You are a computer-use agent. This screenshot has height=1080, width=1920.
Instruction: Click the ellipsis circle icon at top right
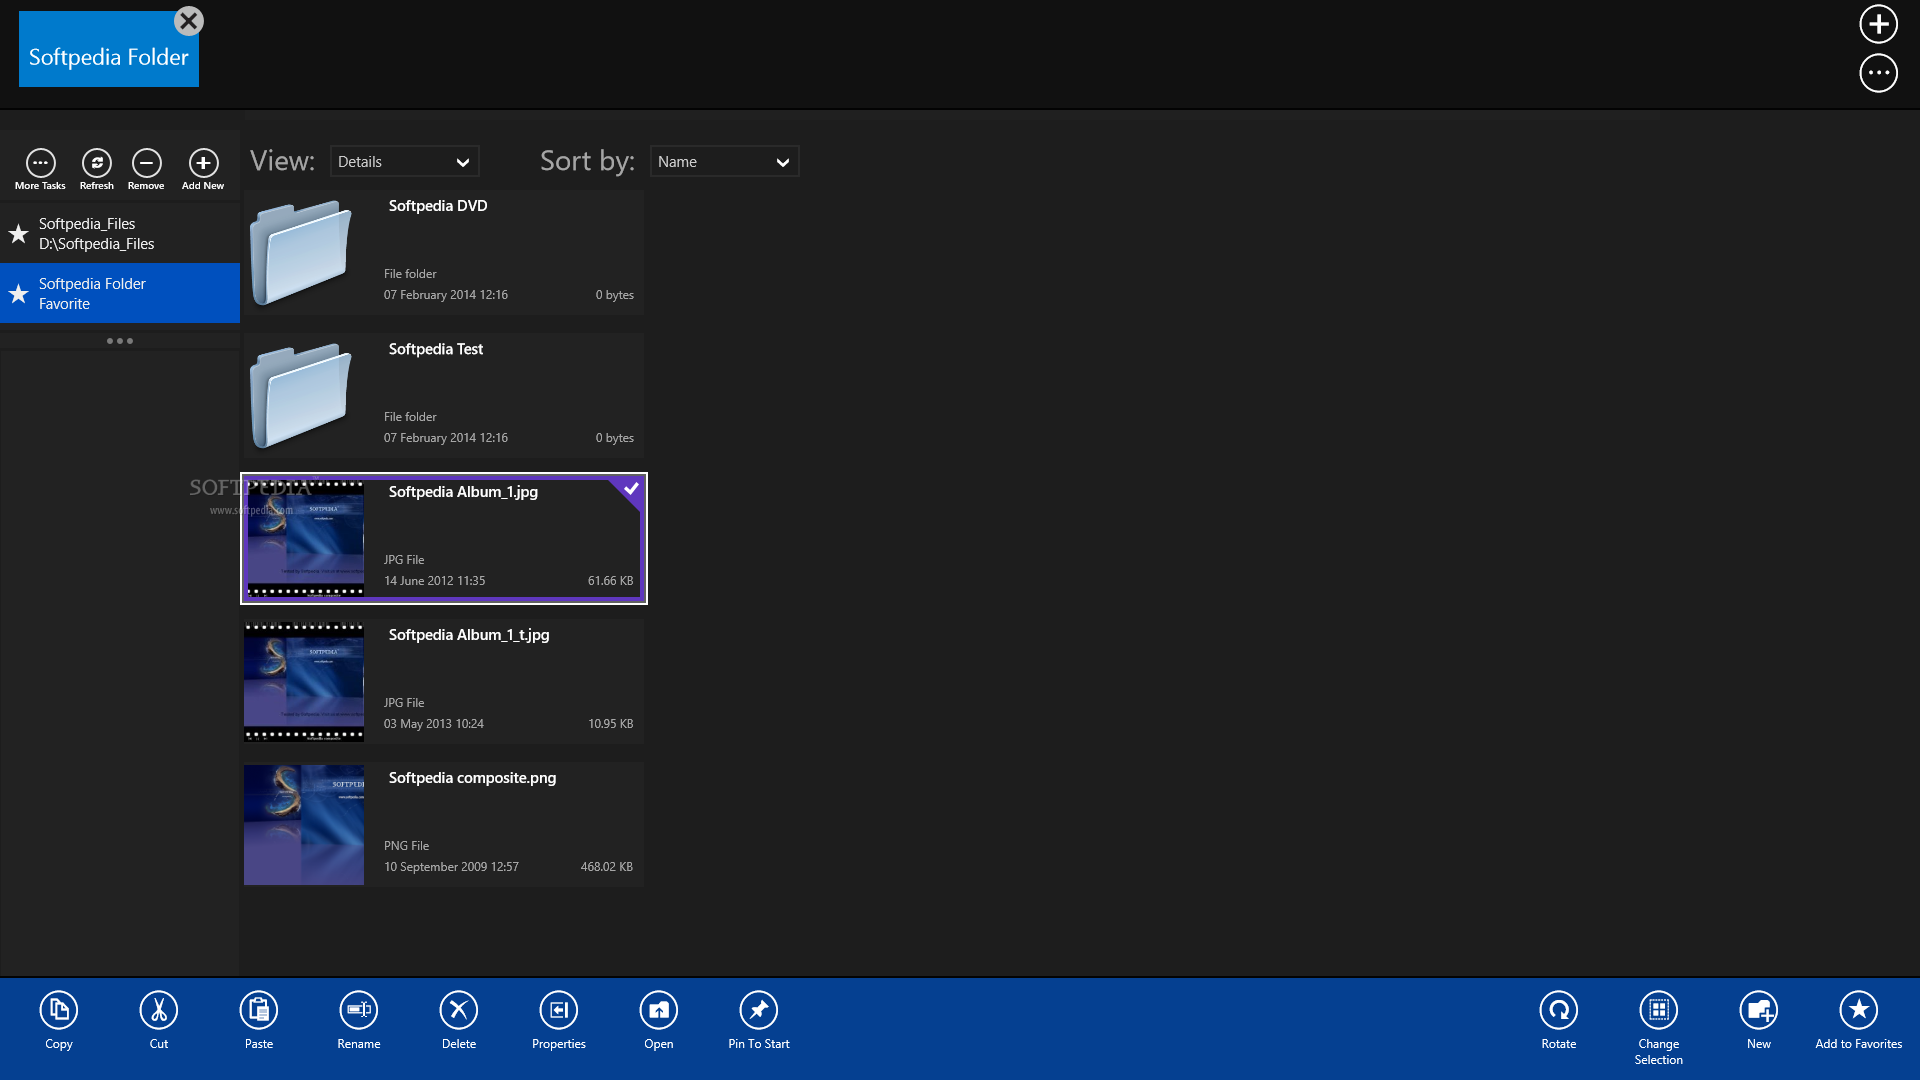pos(1879,73)
